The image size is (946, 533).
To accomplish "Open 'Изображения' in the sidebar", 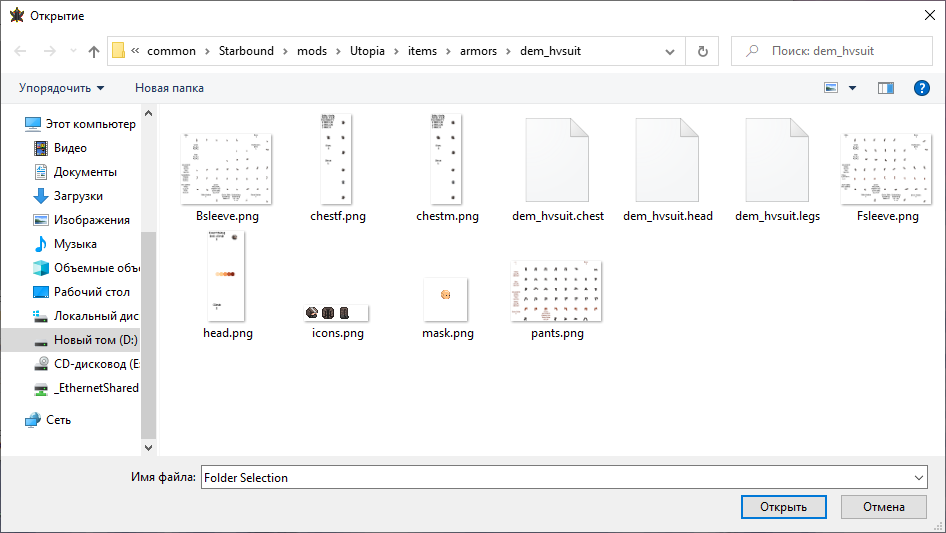I will [81, 220].
